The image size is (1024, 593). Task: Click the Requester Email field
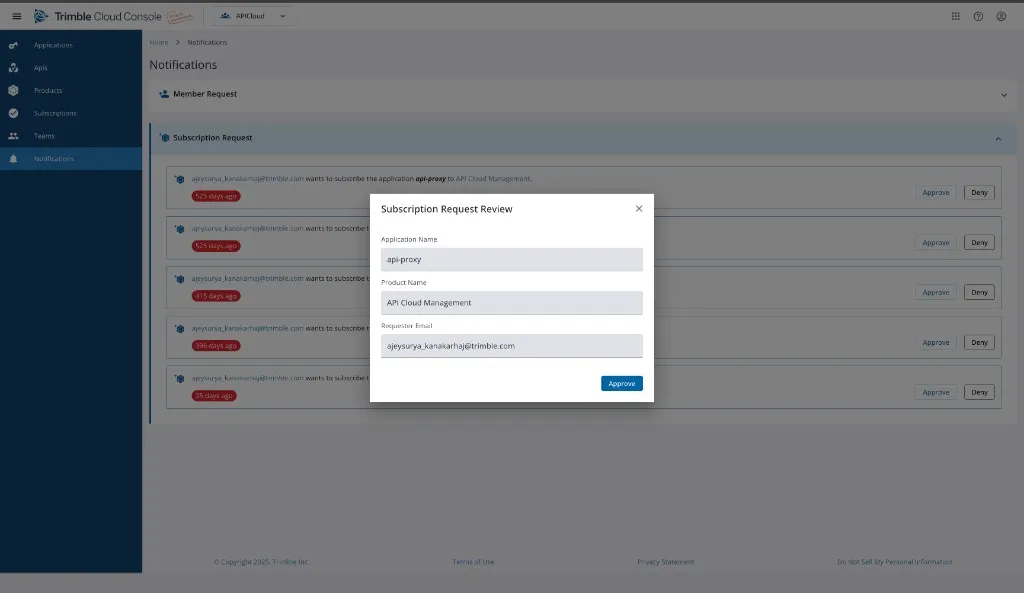511,345
